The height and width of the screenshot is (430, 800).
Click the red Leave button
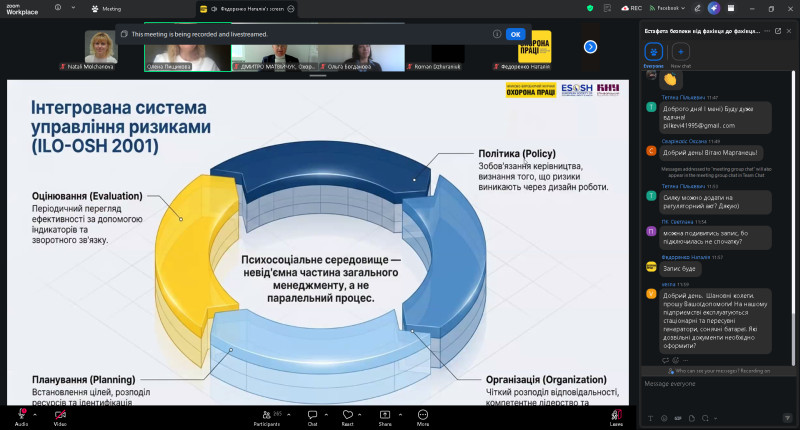pyautogui.click(x=616, y=414)
